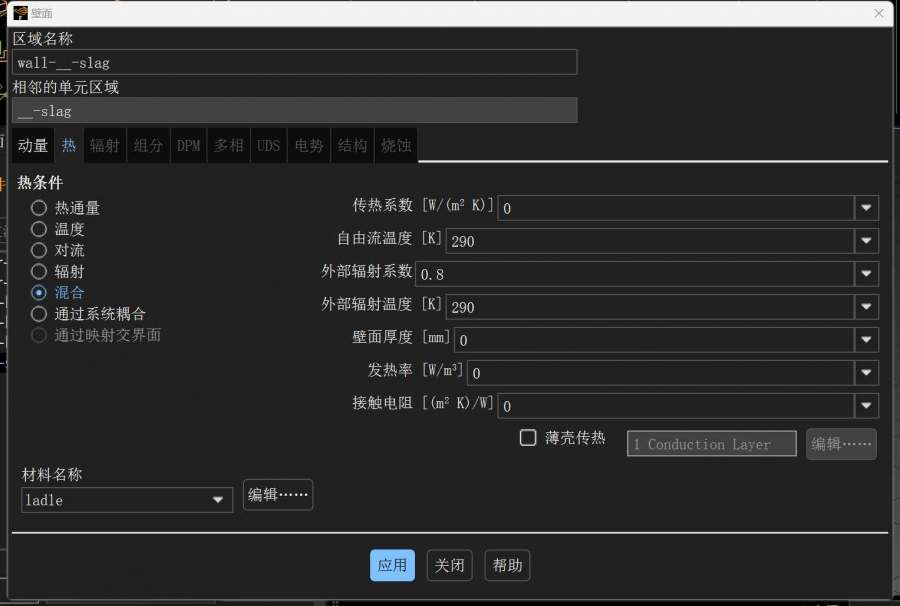
Task: Select the 热通量 radio button
Action: (x=39, y=208)
